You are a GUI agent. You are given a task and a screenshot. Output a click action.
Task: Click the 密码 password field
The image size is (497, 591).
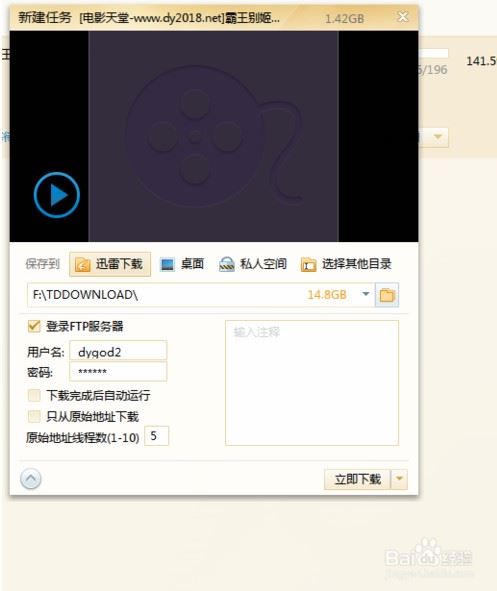(x=118, y=372)
